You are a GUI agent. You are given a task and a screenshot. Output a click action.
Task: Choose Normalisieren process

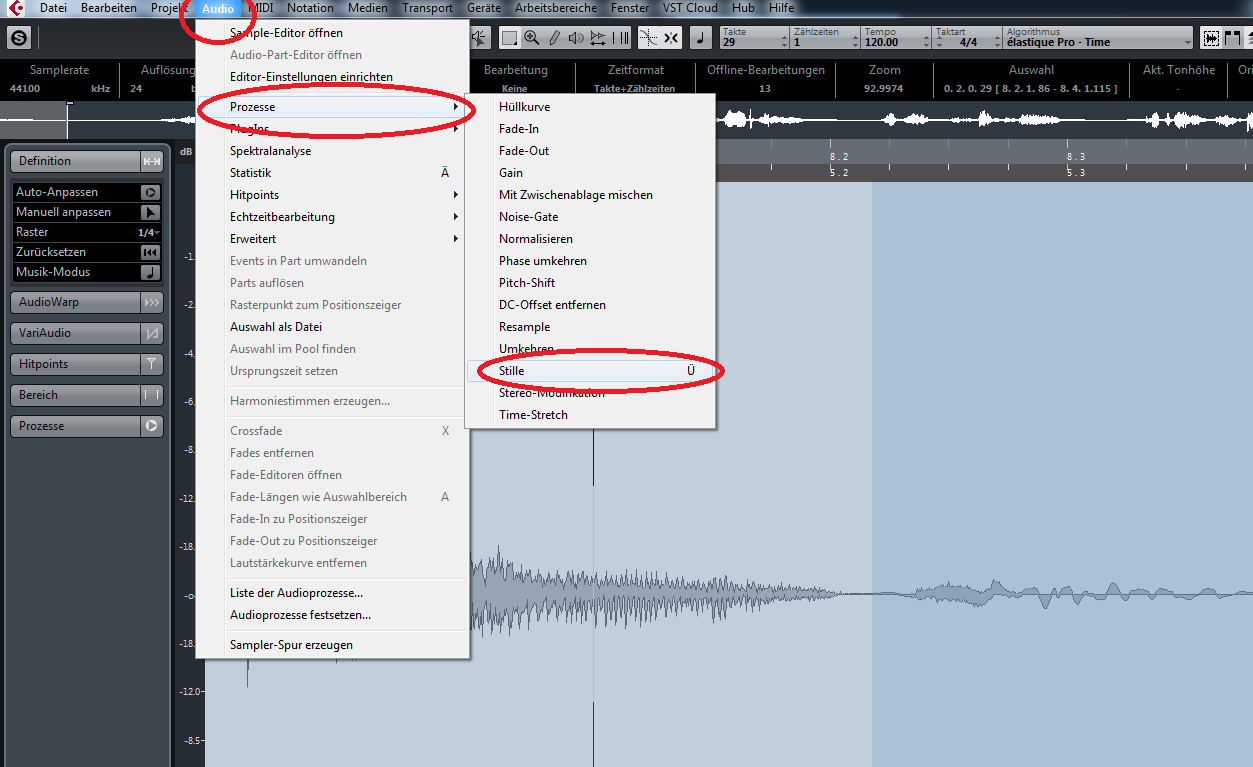[591, 239]
